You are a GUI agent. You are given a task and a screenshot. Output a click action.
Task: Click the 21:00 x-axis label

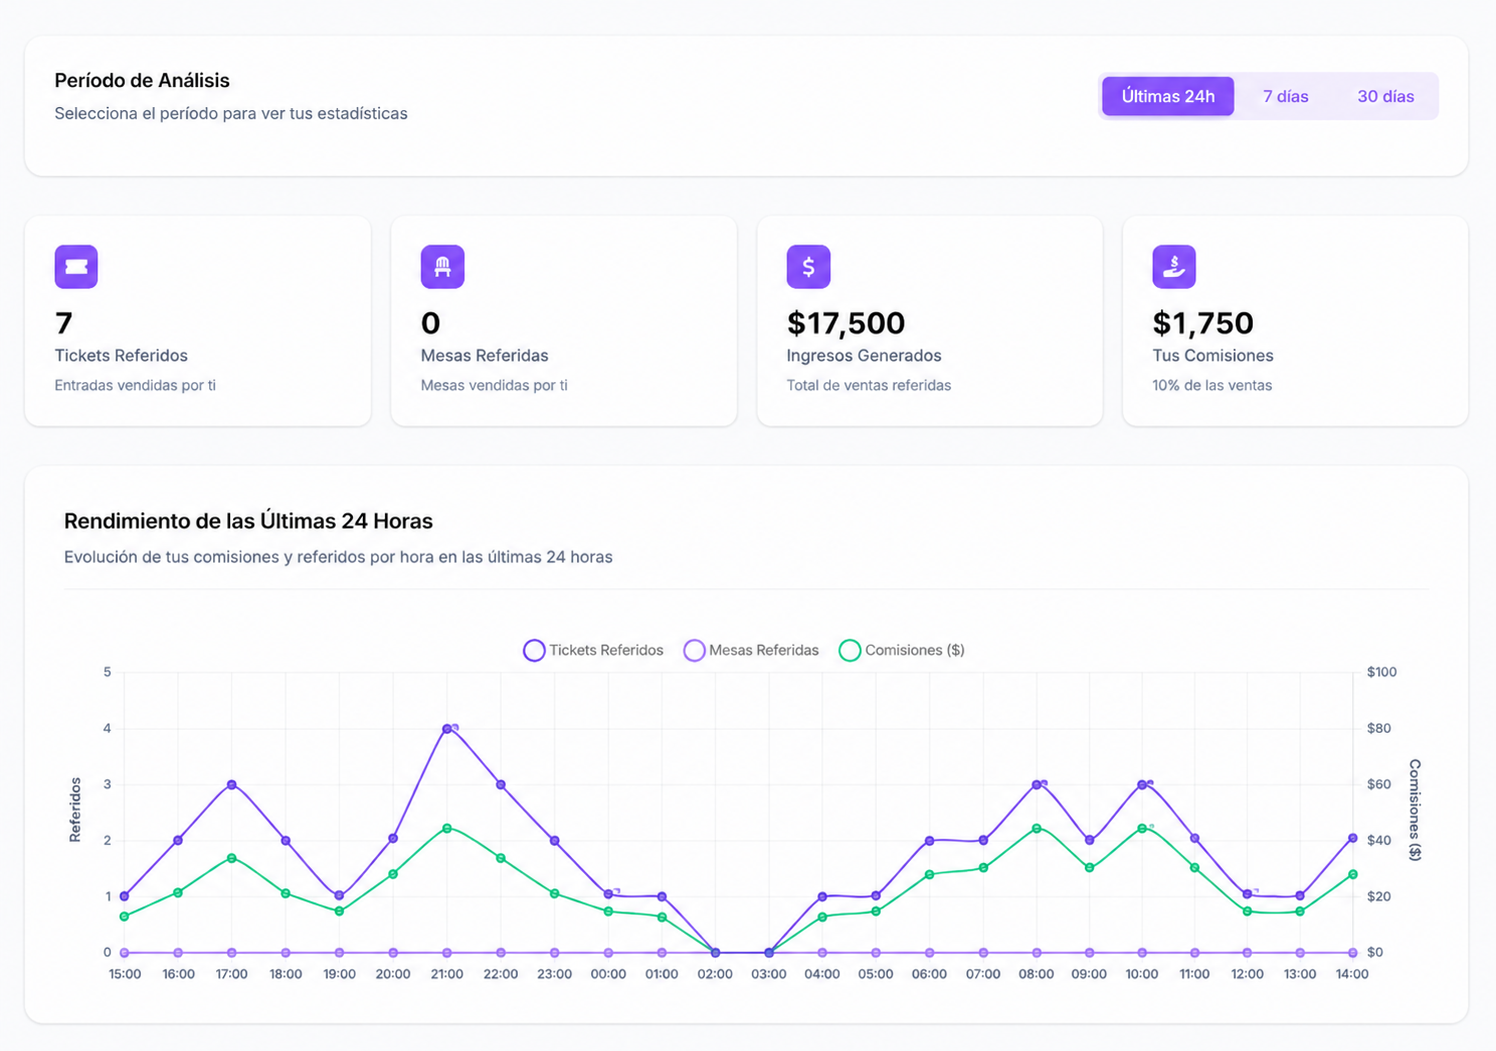tap(447, 974)
